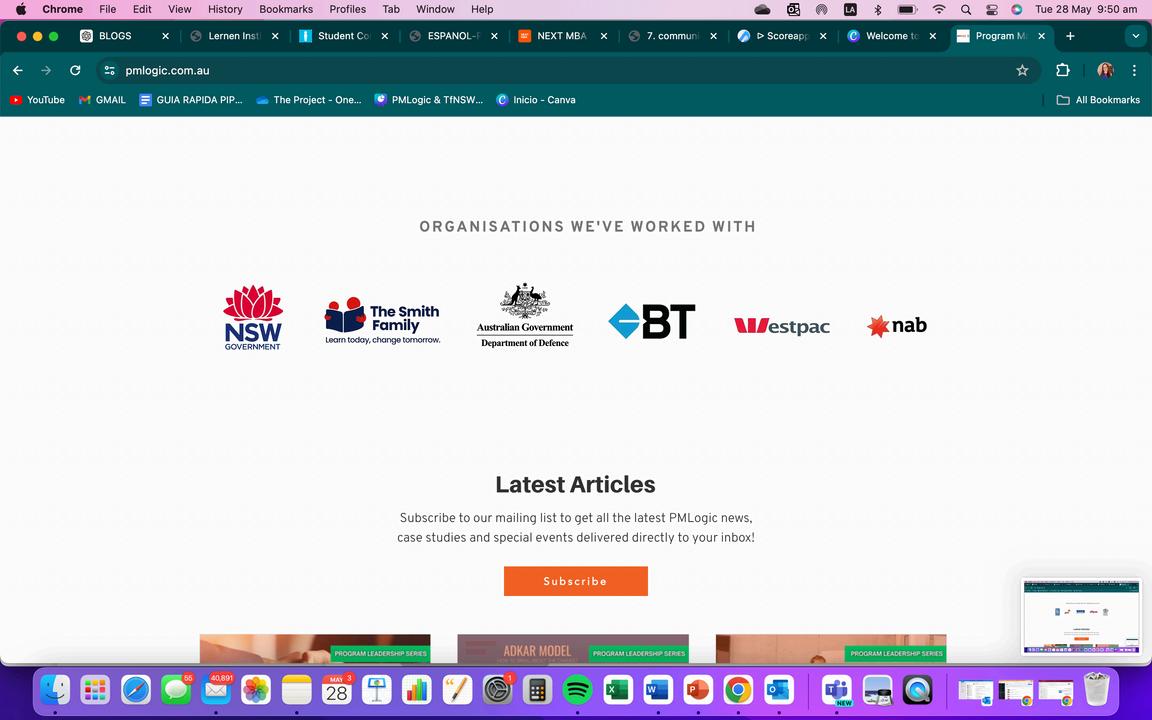Image resolution: width=1152 pixels, height=720 pixels.
Task: View site information icon in address bar
Action: 109,71
